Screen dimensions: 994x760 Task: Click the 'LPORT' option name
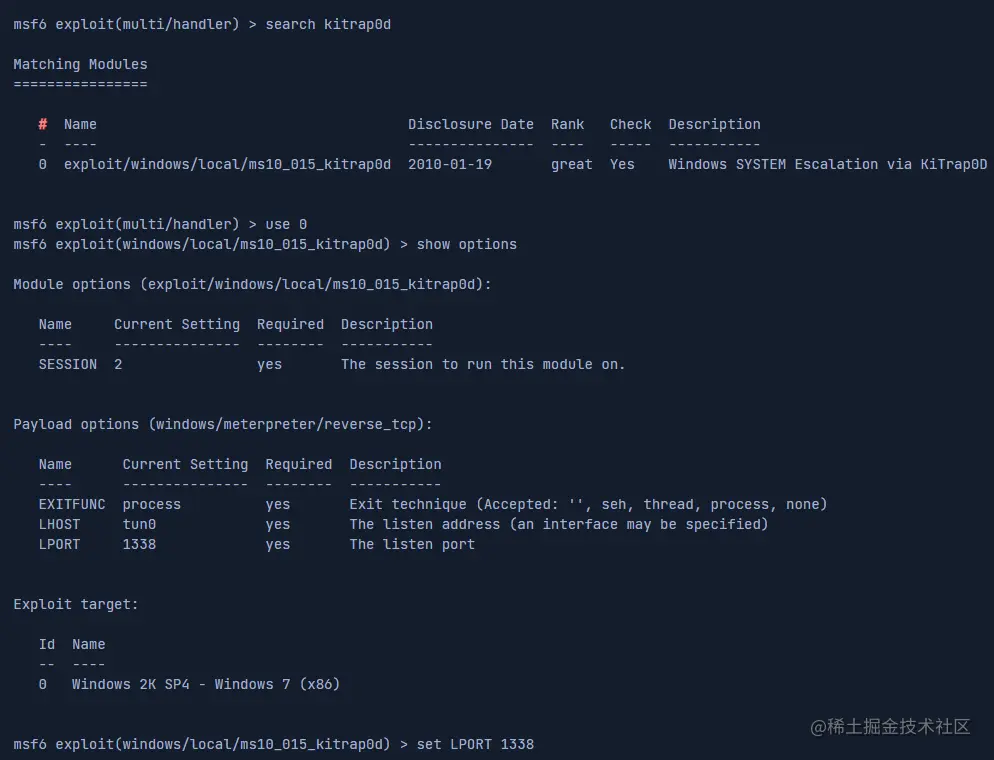coord(59,544)
